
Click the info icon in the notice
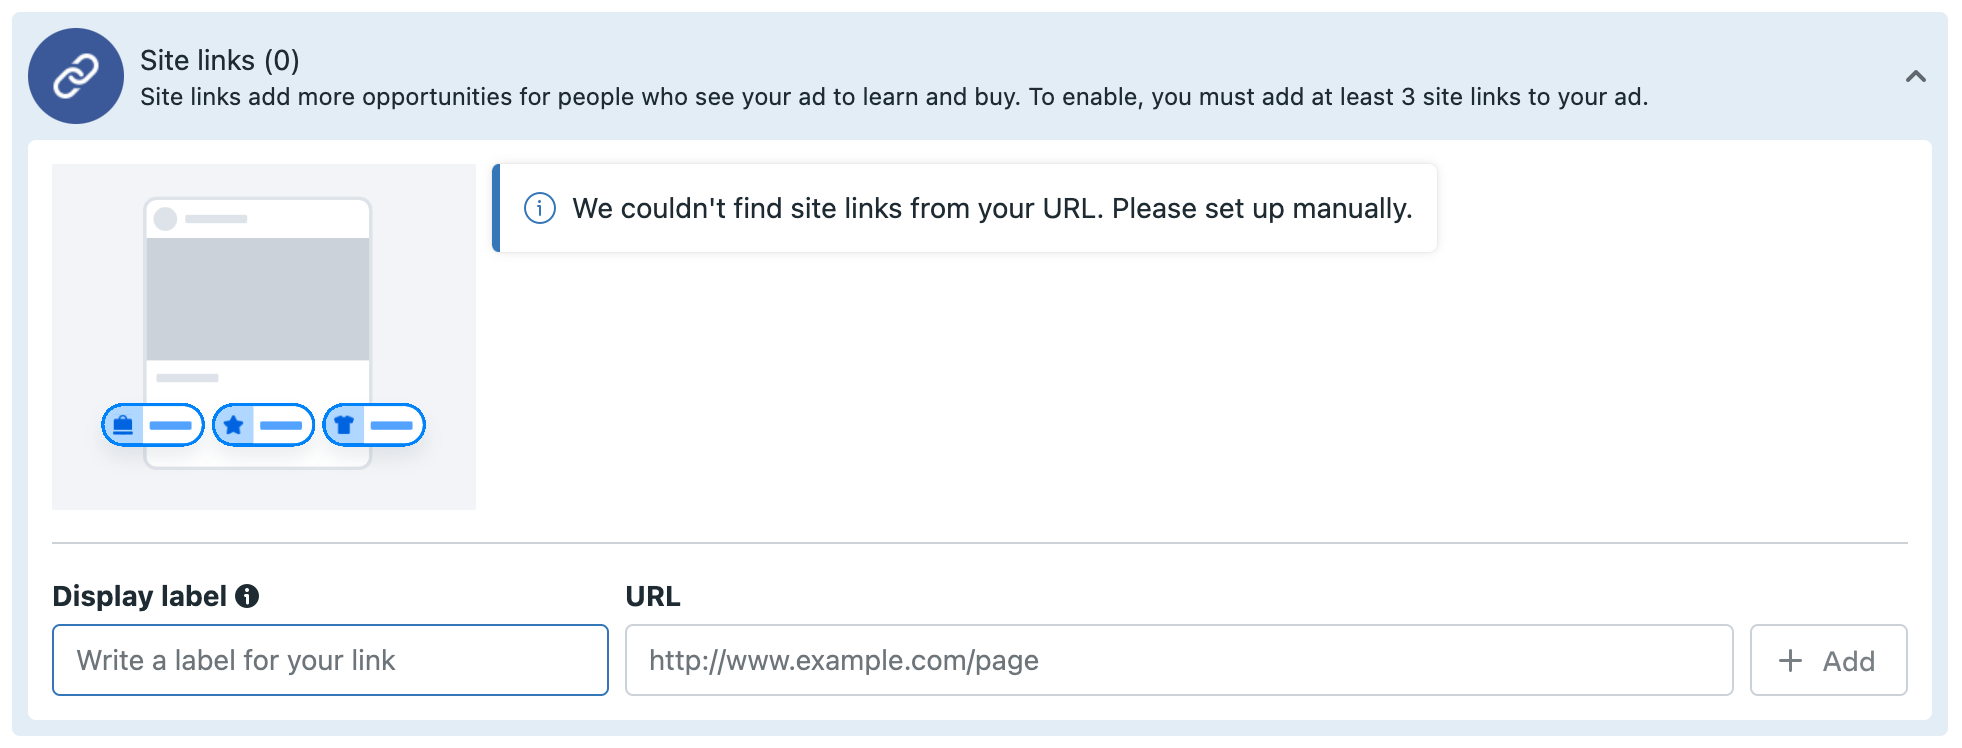[x=540, y=208]
